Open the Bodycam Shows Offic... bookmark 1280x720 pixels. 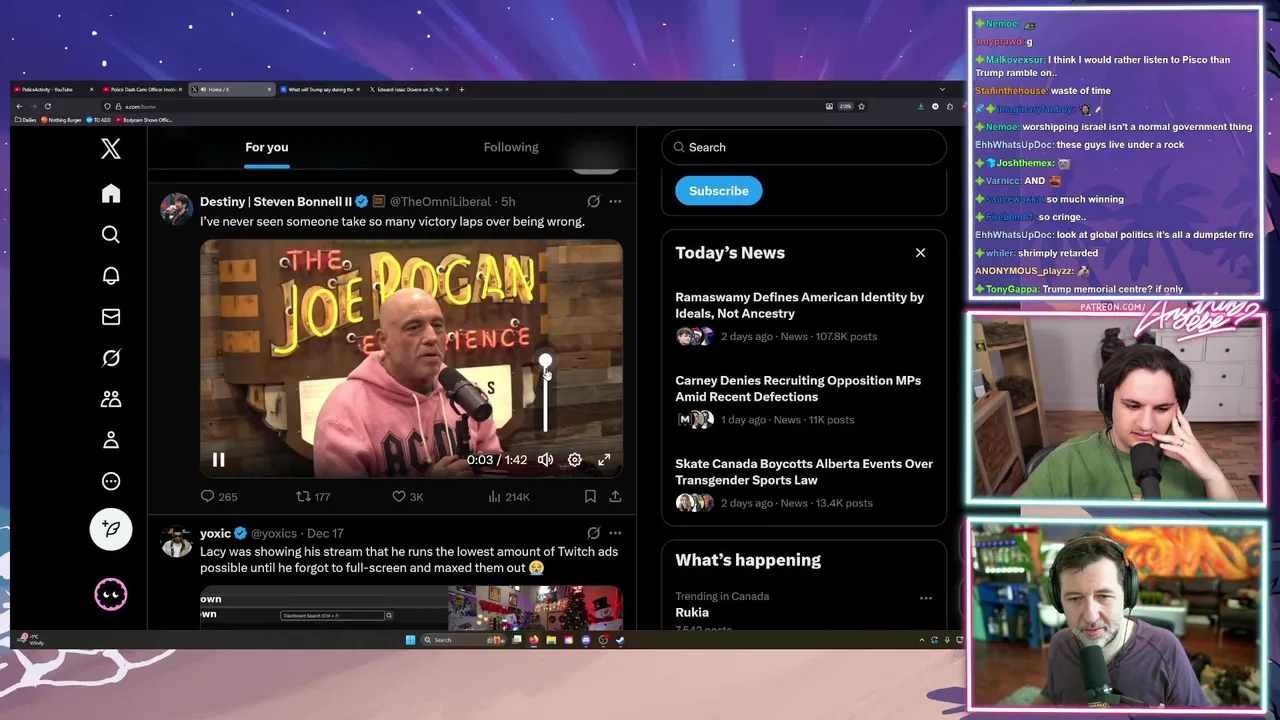145,120
